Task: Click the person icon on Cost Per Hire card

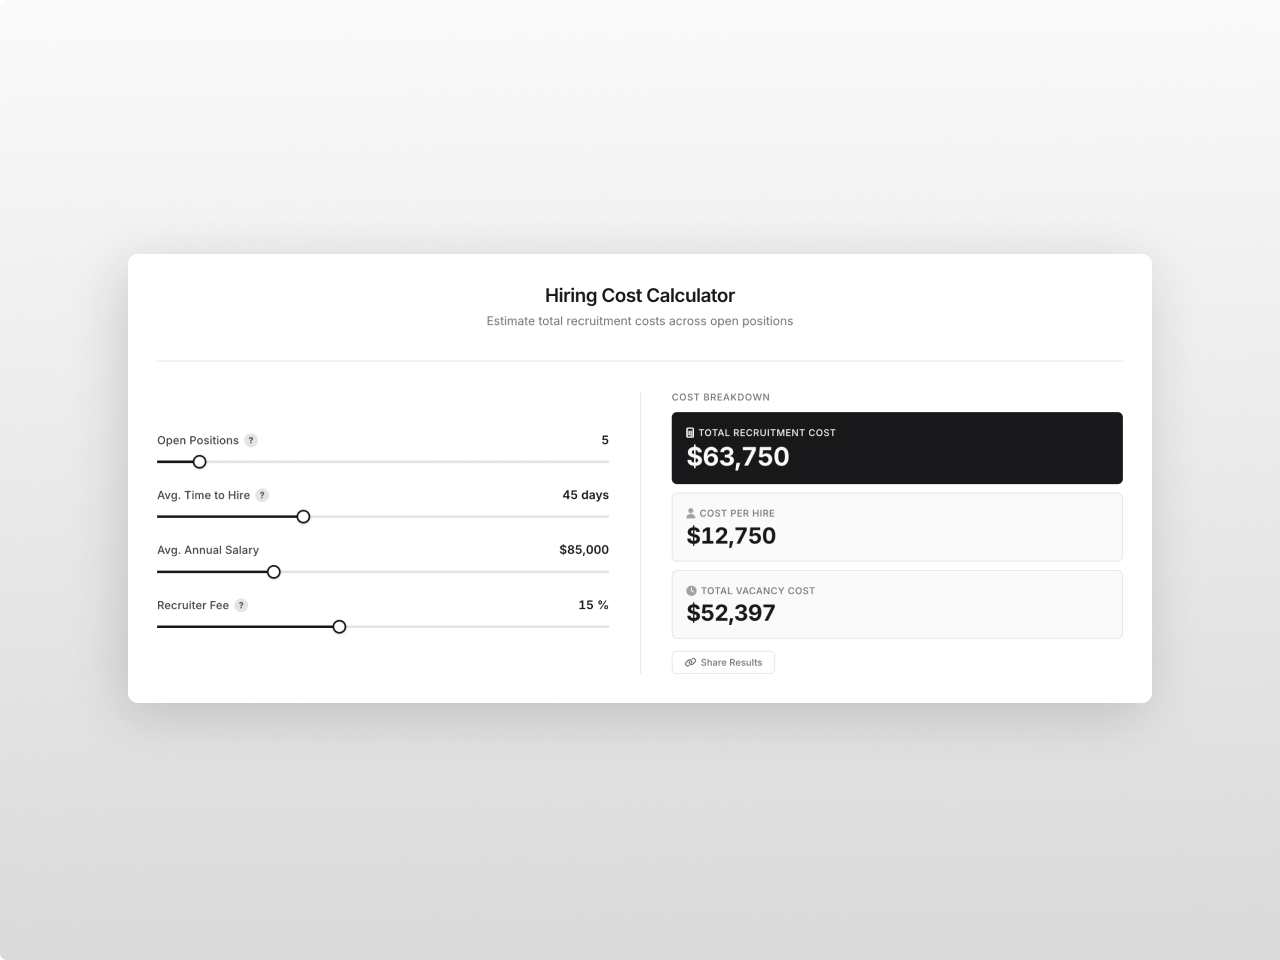Action: (691, 512)
